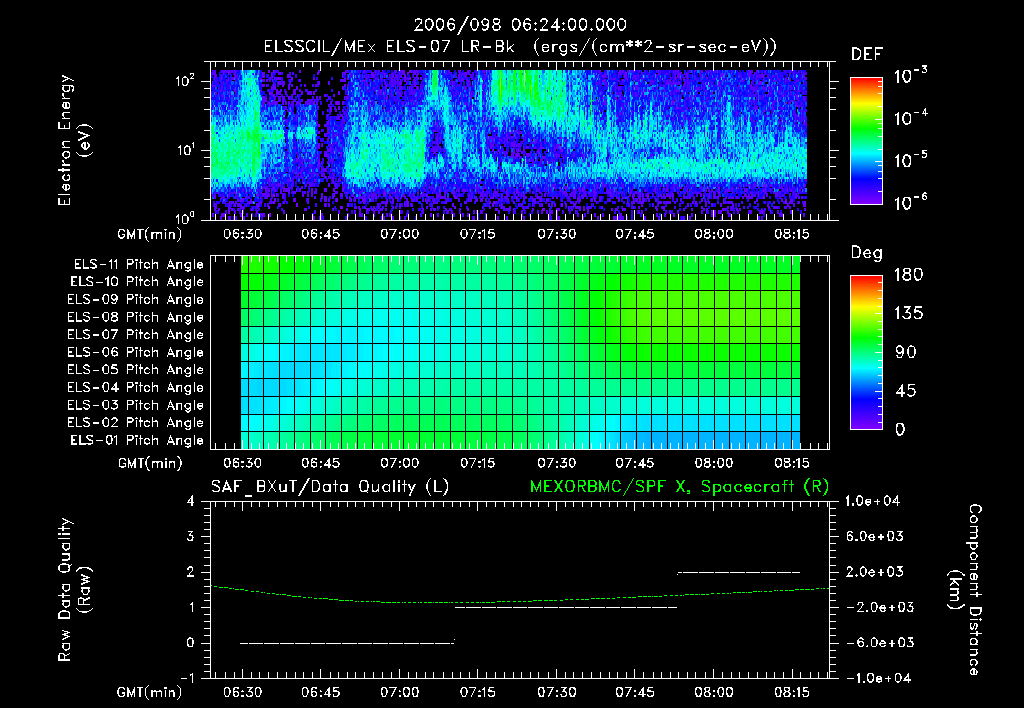This screenshot has height=708, width=1024.
Task: Pick the DEF rainbow colorbar
Action: tap(867, 141)
